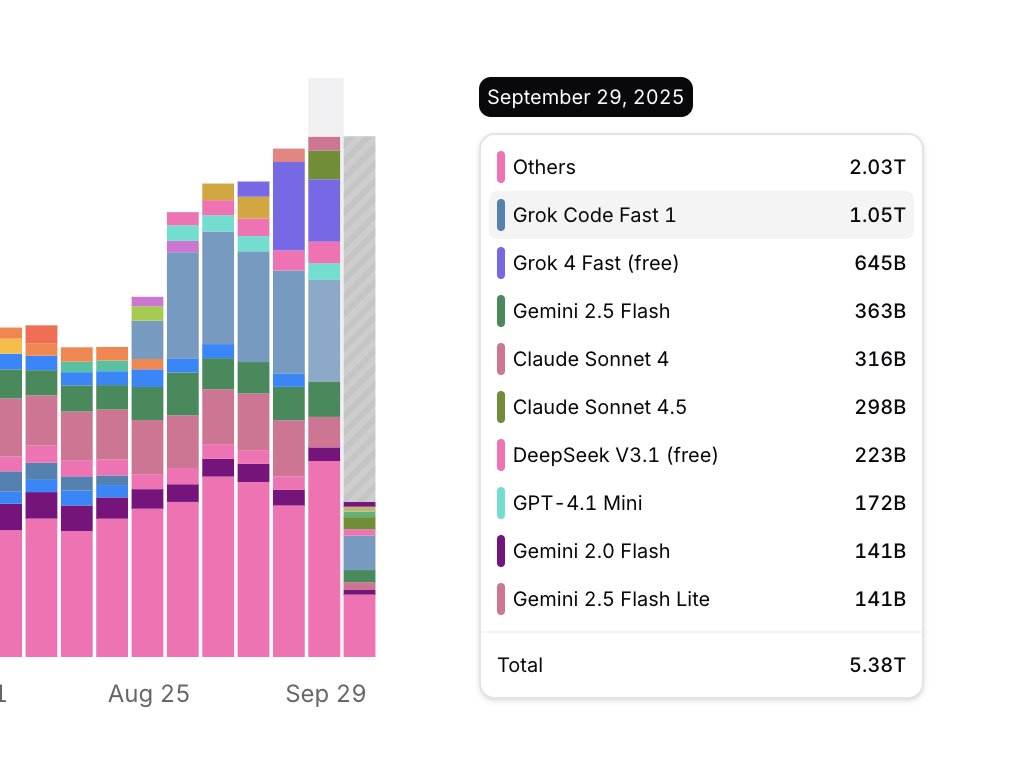Click the Claude Sonnet 4 legend label

click(590, 359)
